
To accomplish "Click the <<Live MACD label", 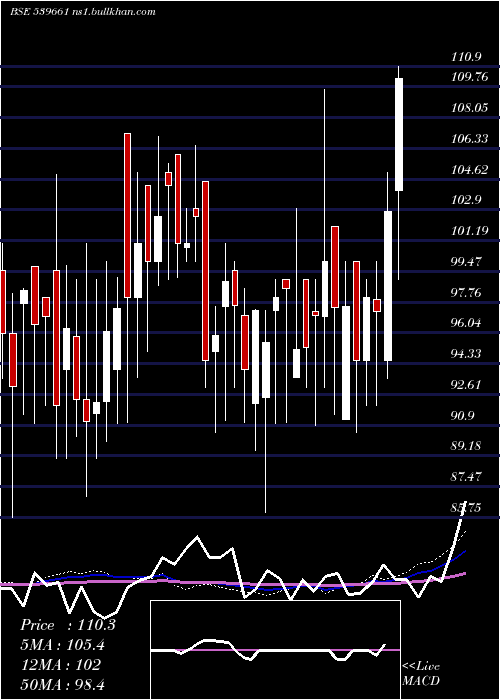I will pyautogui.click(x=421, y=673).
